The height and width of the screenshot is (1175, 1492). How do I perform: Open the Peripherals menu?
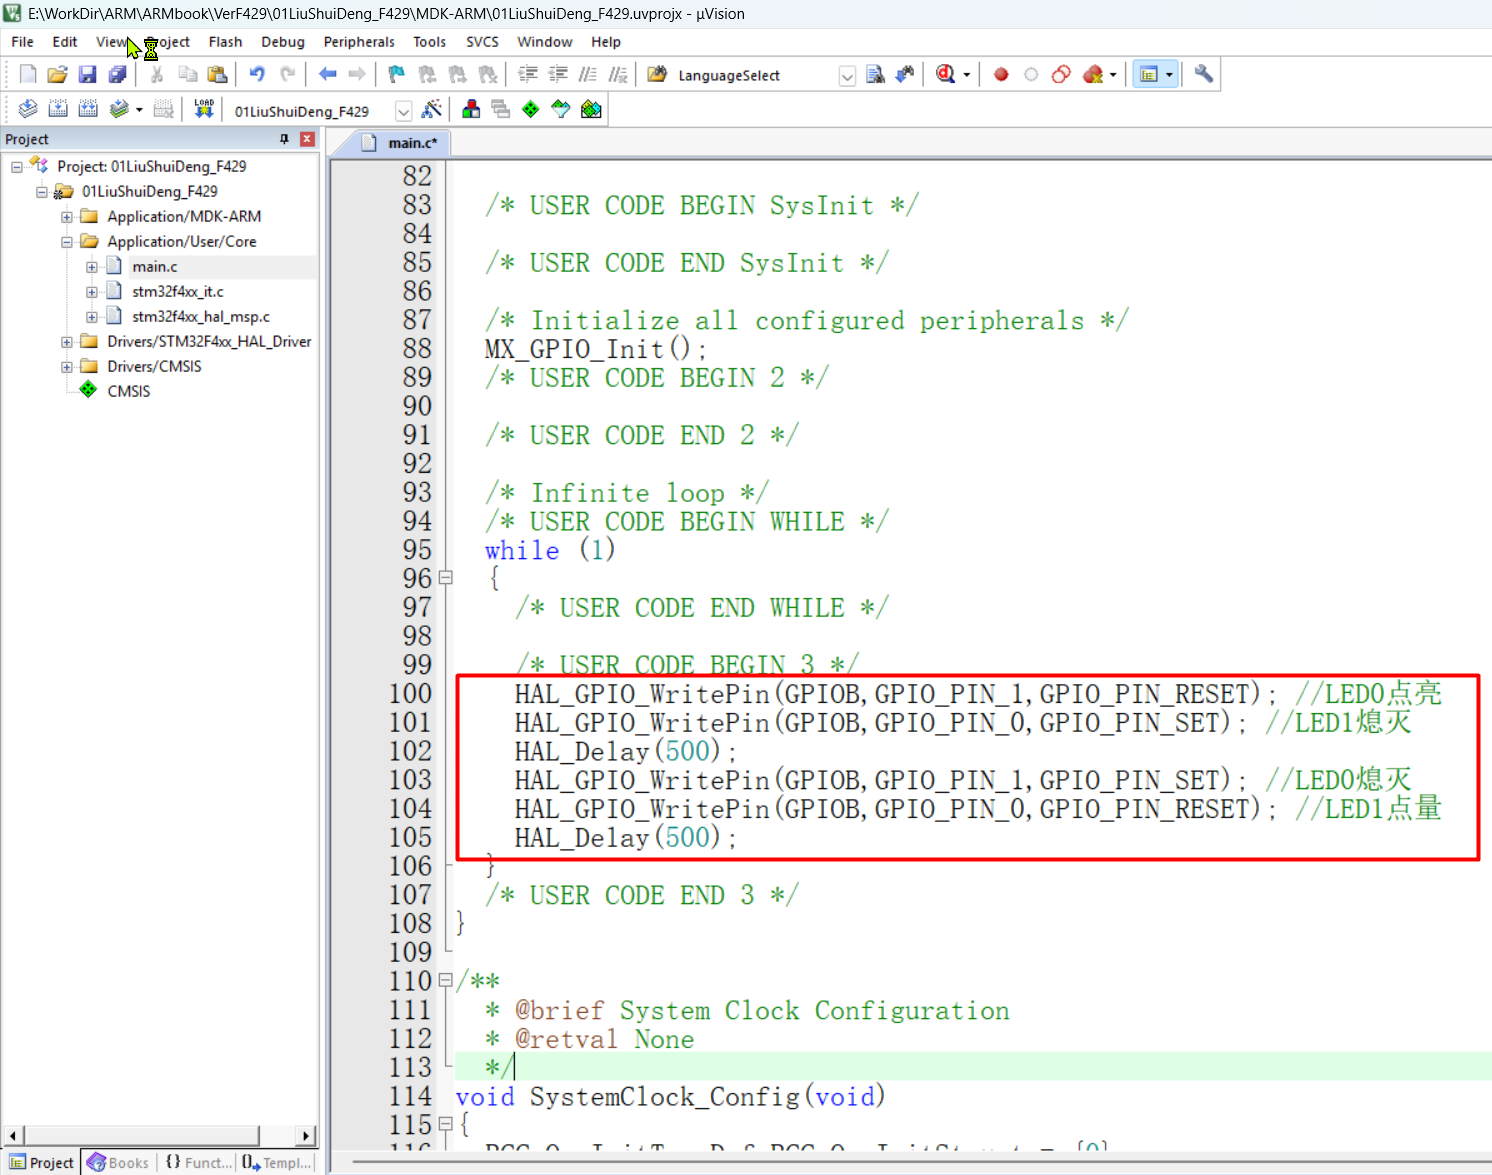pos(358,42)
